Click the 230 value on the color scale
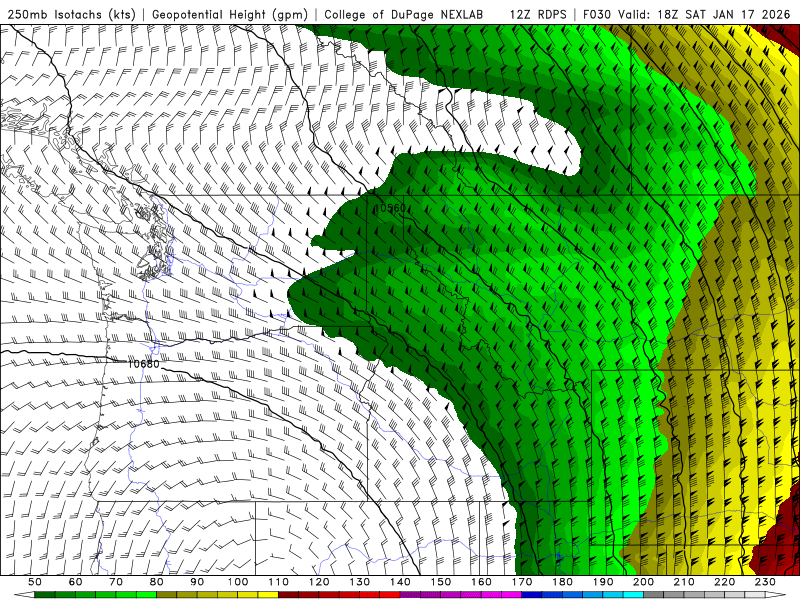The image size is (800, 600). coord(765,582)
